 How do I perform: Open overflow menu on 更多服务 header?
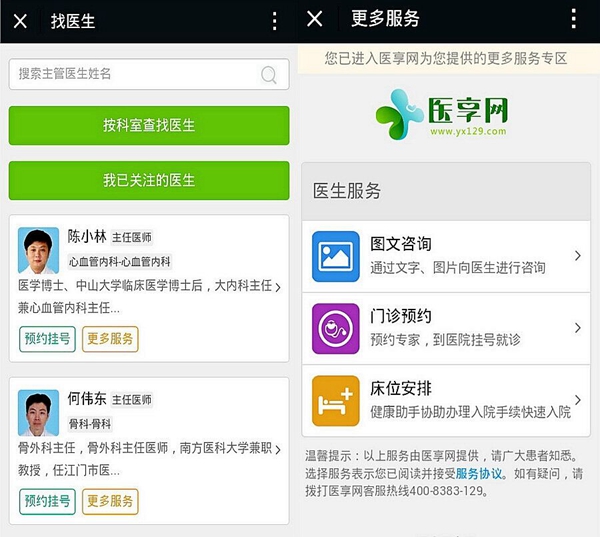573,18
